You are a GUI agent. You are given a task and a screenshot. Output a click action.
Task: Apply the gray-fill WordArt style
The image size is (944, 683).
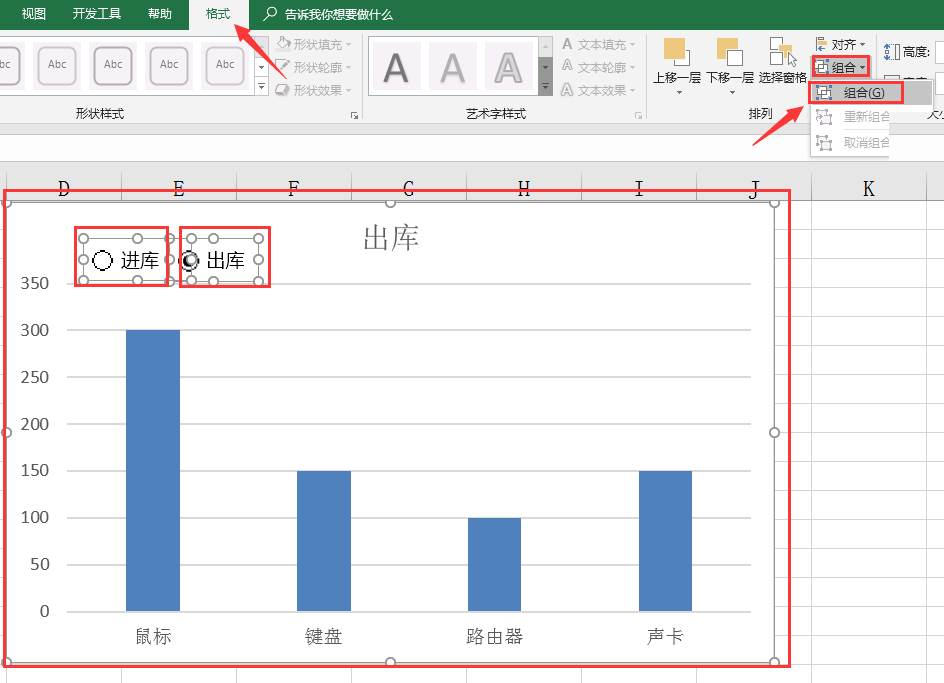click(x=452, y=67)
